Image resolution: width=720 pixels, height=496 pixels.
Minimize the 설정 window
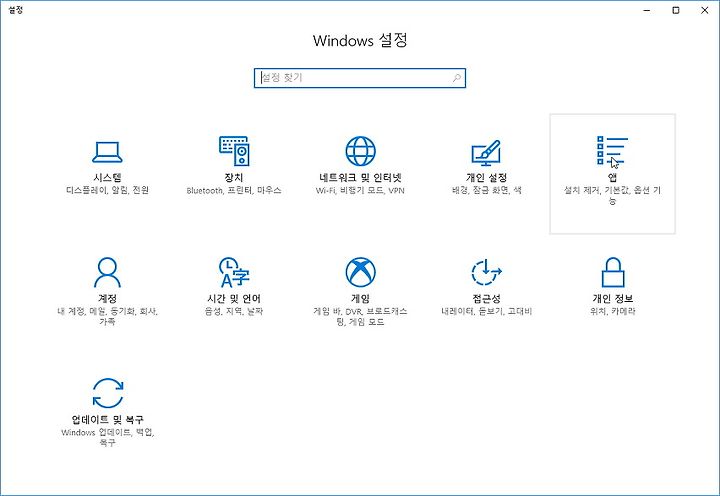(x=647, y=10)
